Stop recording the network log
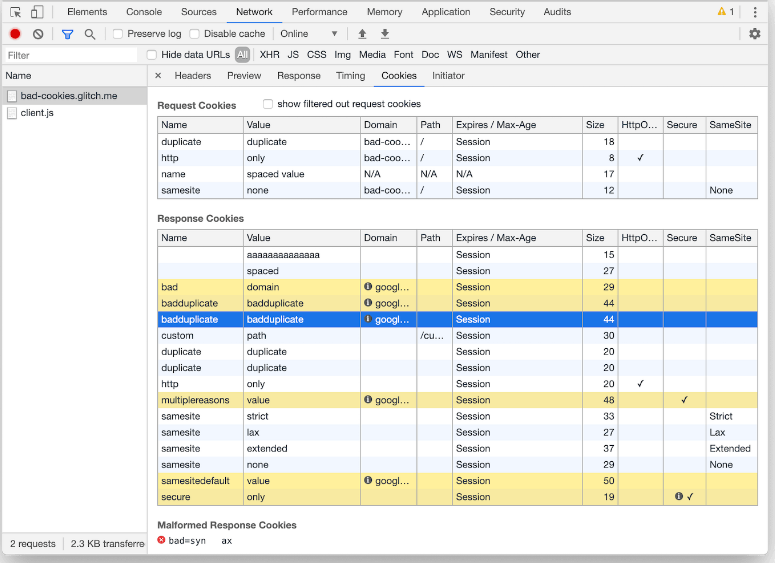775x563 pixels. click(15, 34)
